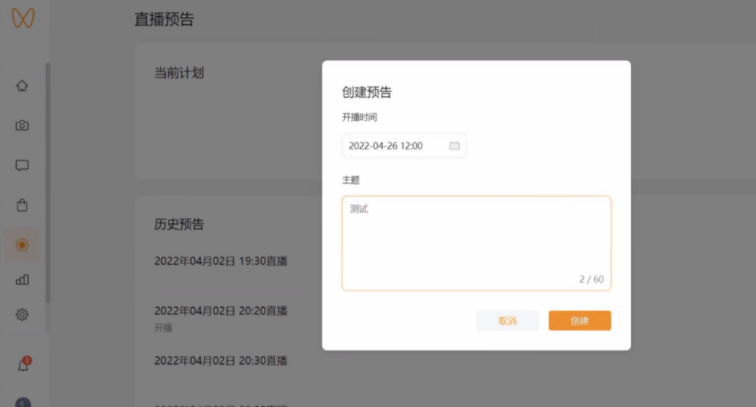Click the orange 创建 button
756x407 pixels.
coord(580,321)
